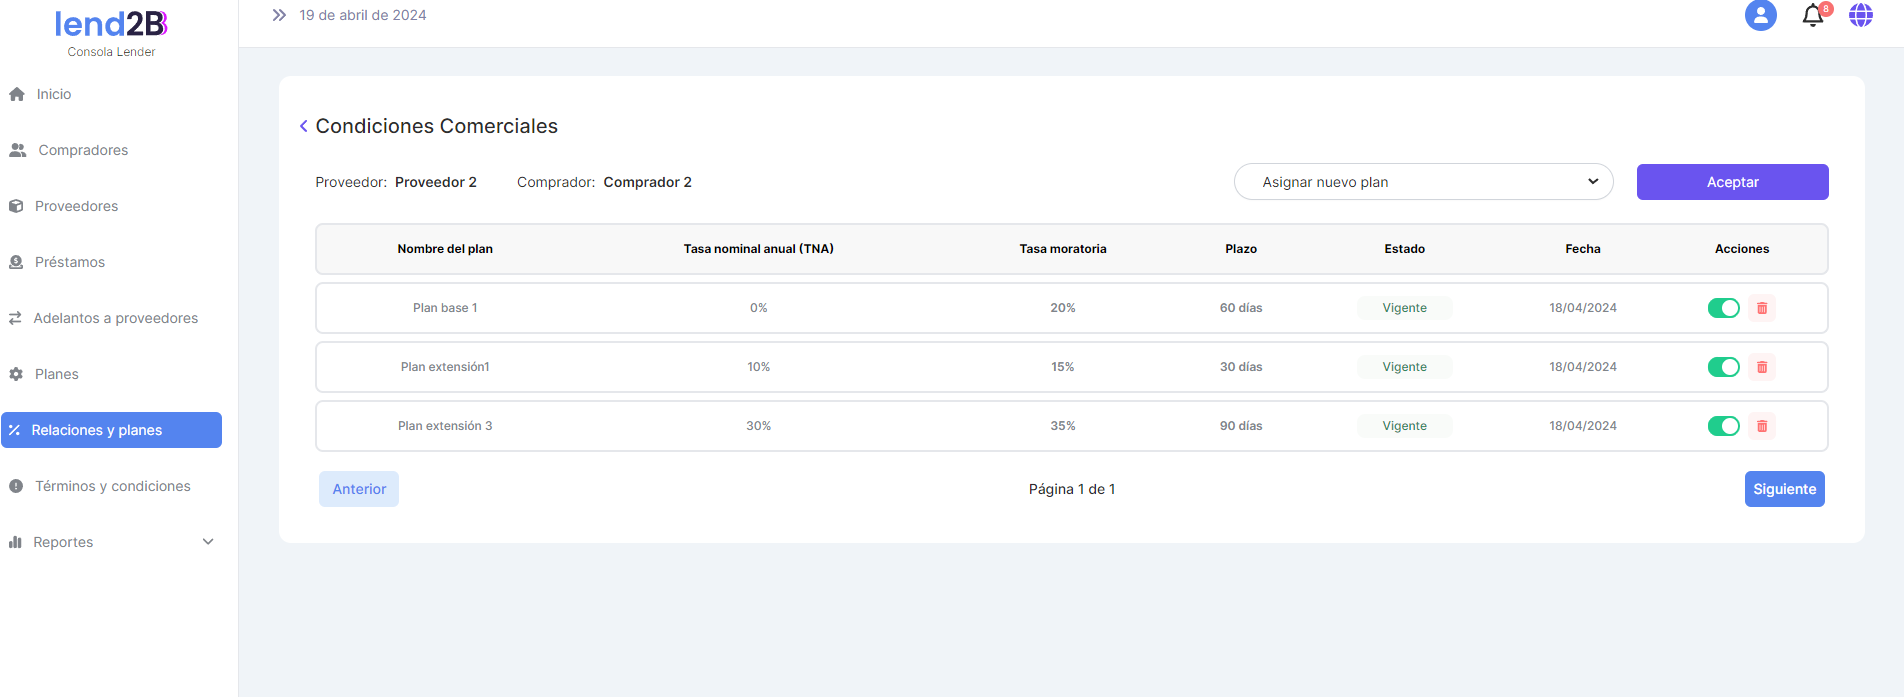Disable the Plan base 1 toggle
Viewport: 1904px width, 697px height.
click(1723, 308)
